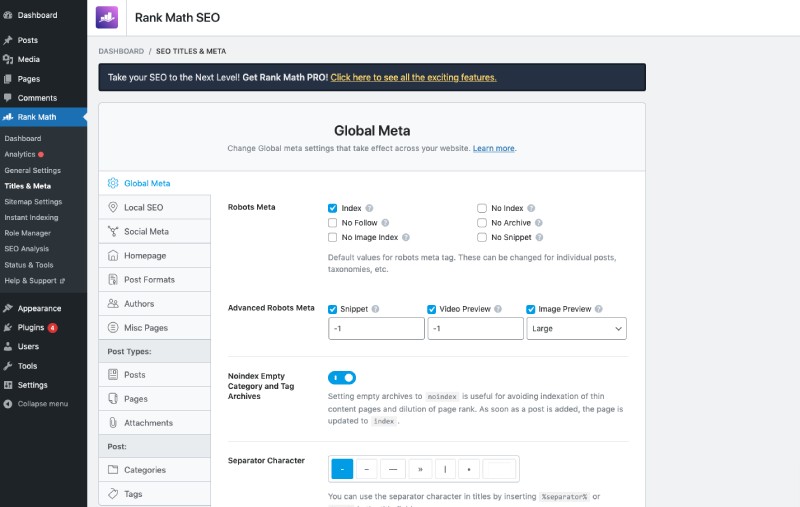Enable the No Follow checkbox
Screen dimensions: 800x507
(333, 222)
